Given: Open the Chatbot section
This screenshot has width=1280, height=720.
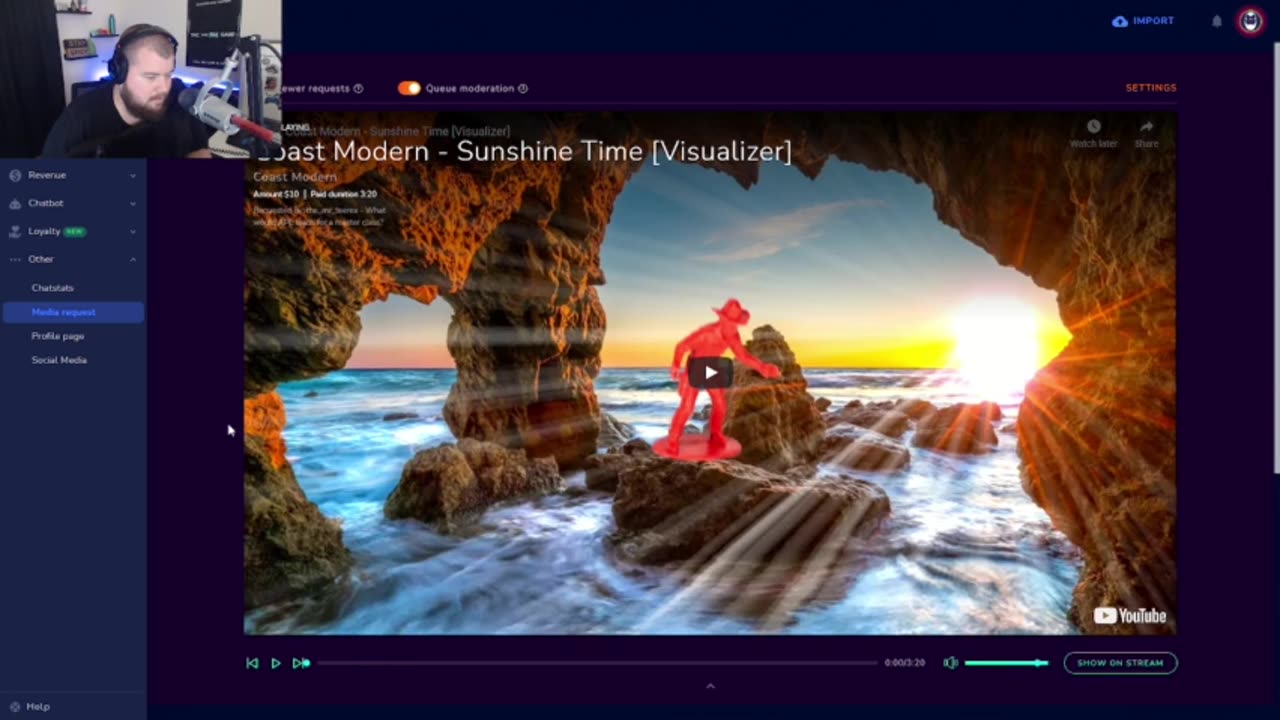Looking at the screenshot, I should [46, 203].
